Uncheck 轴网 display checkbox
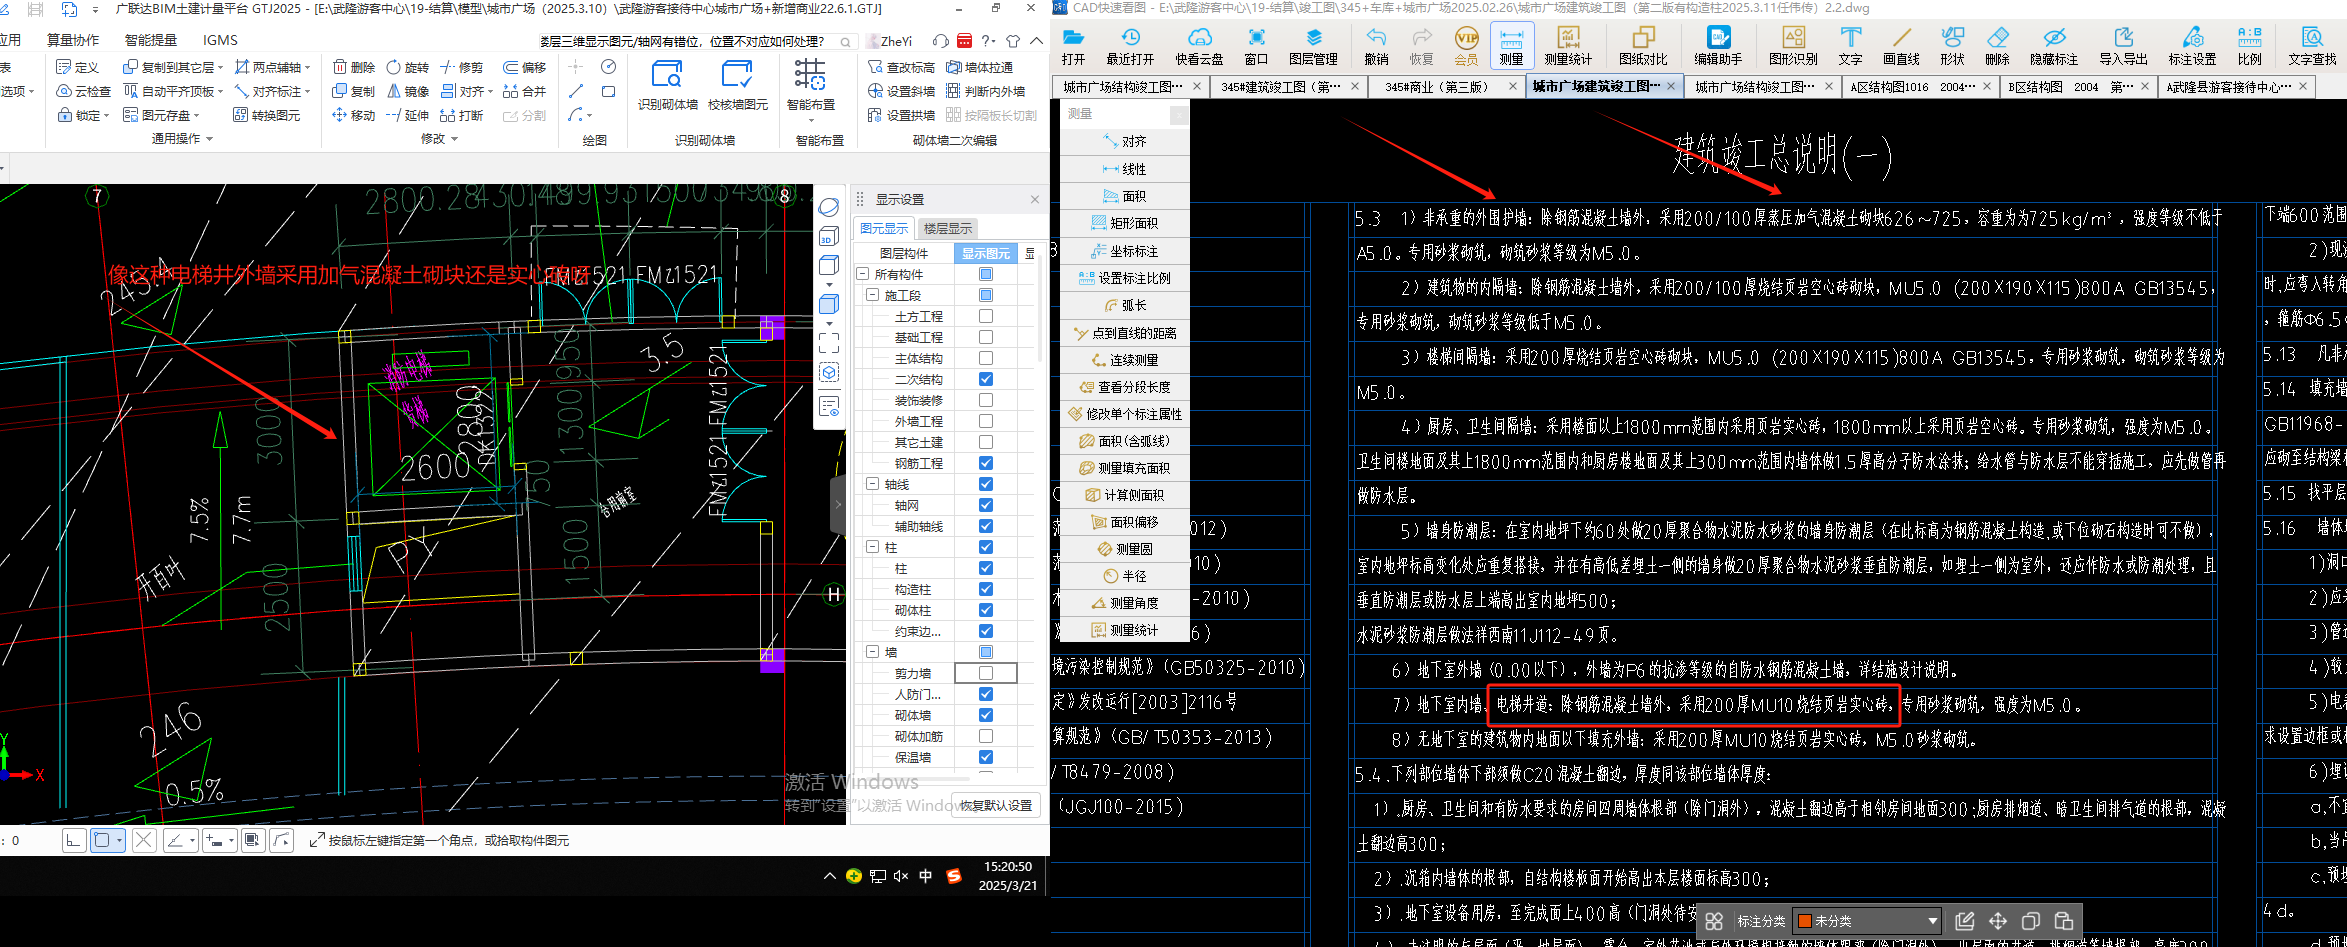The image size is (2347, 947). tap(986, 505)
